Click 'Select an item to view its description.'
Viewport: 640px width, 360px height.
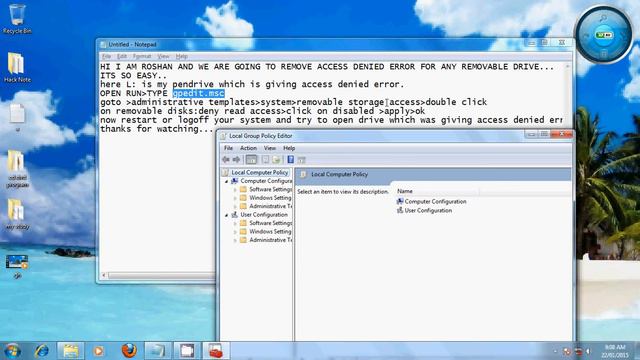343,191
